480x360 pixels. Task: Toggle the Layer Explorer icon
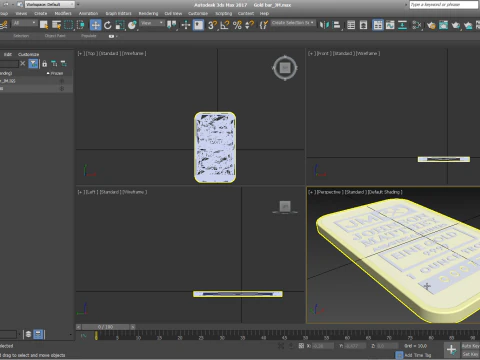(363, 25)
